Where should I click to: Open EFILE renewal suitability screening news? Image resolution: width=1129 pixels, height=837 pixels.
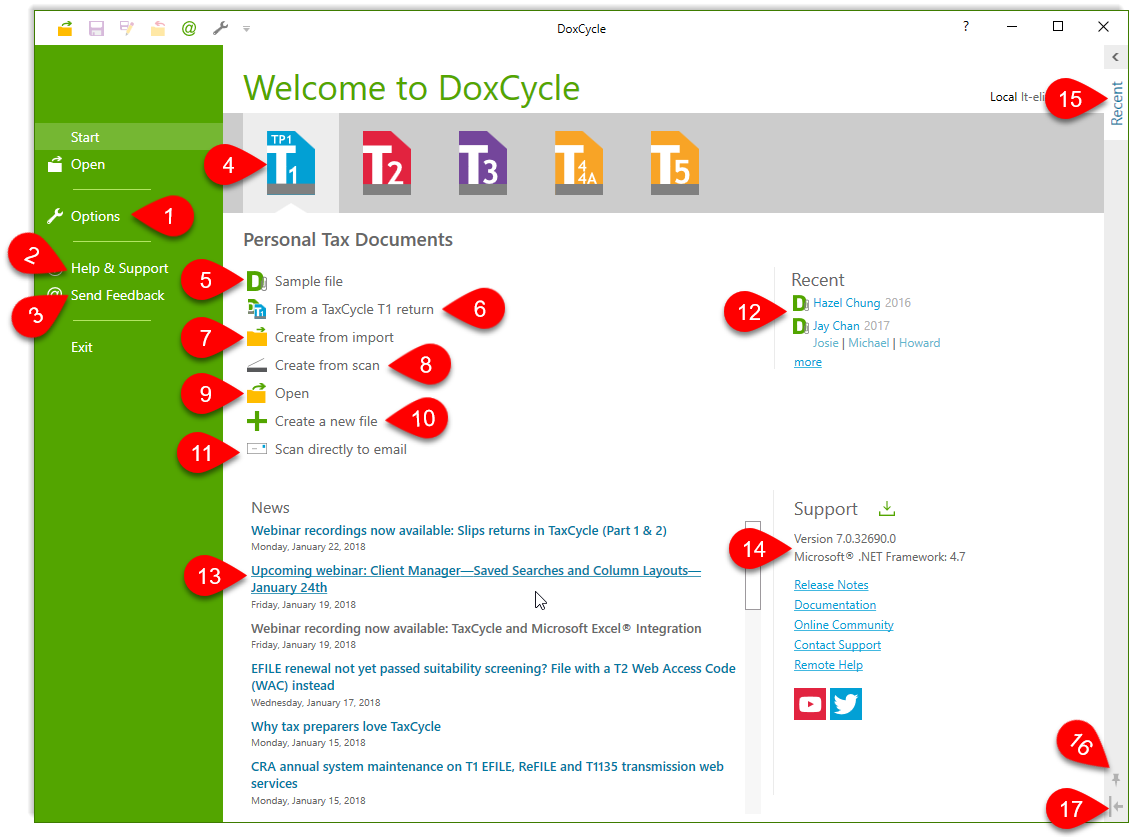coord(493,677)
